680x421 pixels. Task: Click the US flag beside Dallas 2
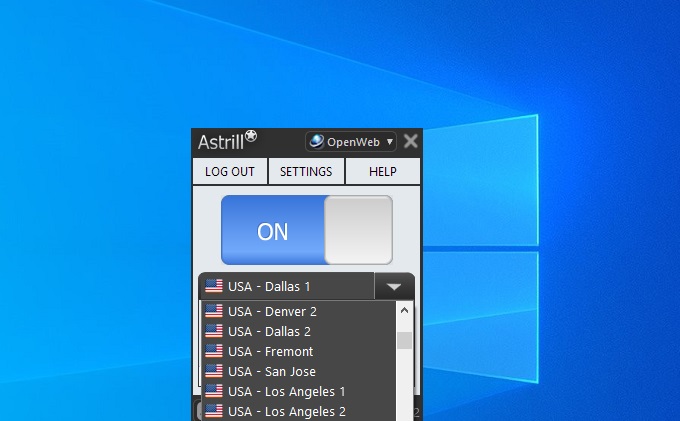pyautogui.click(x=214, y=331)
